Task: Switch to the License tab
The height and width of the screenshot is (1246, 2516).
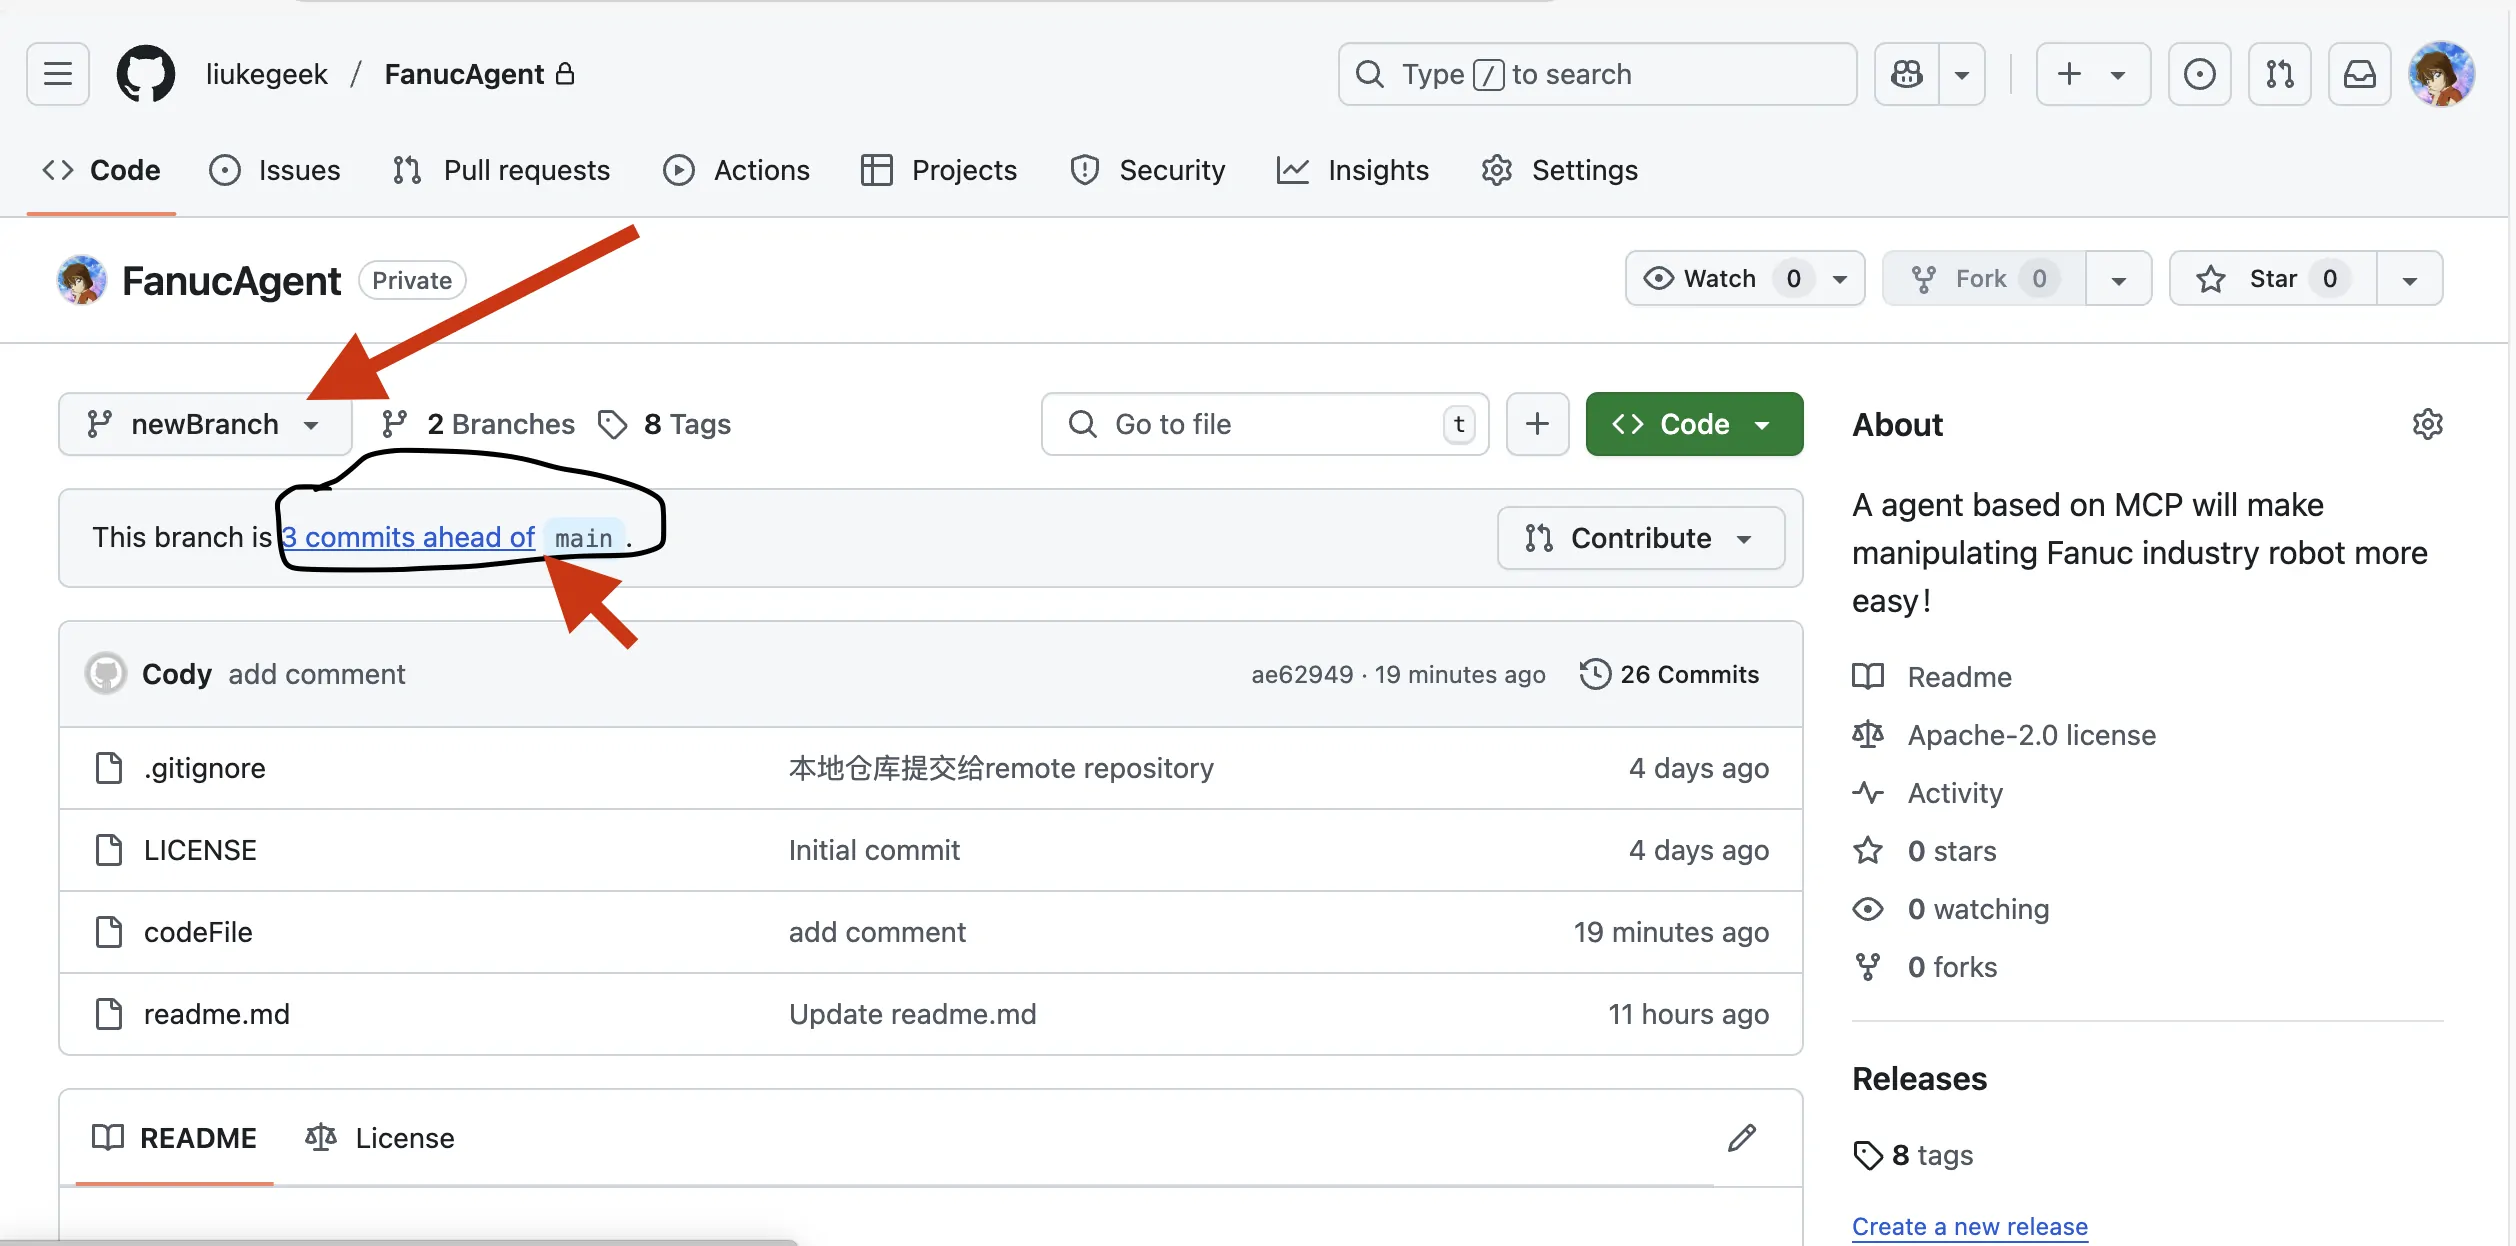Action: pos(380,1138)
